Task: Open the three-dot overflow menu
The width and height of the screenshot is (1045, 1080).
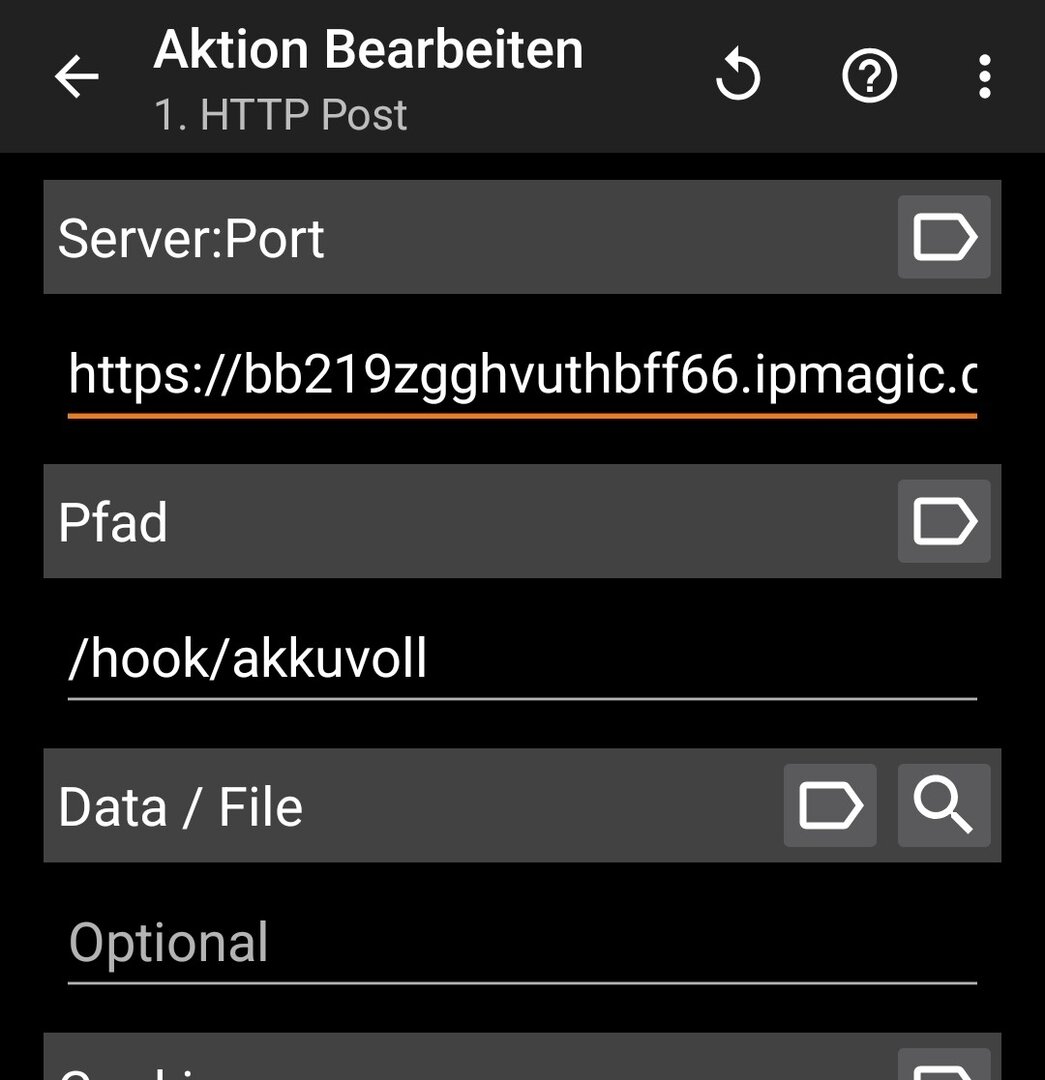Action: pyautogui.click(x=984, y=77)
